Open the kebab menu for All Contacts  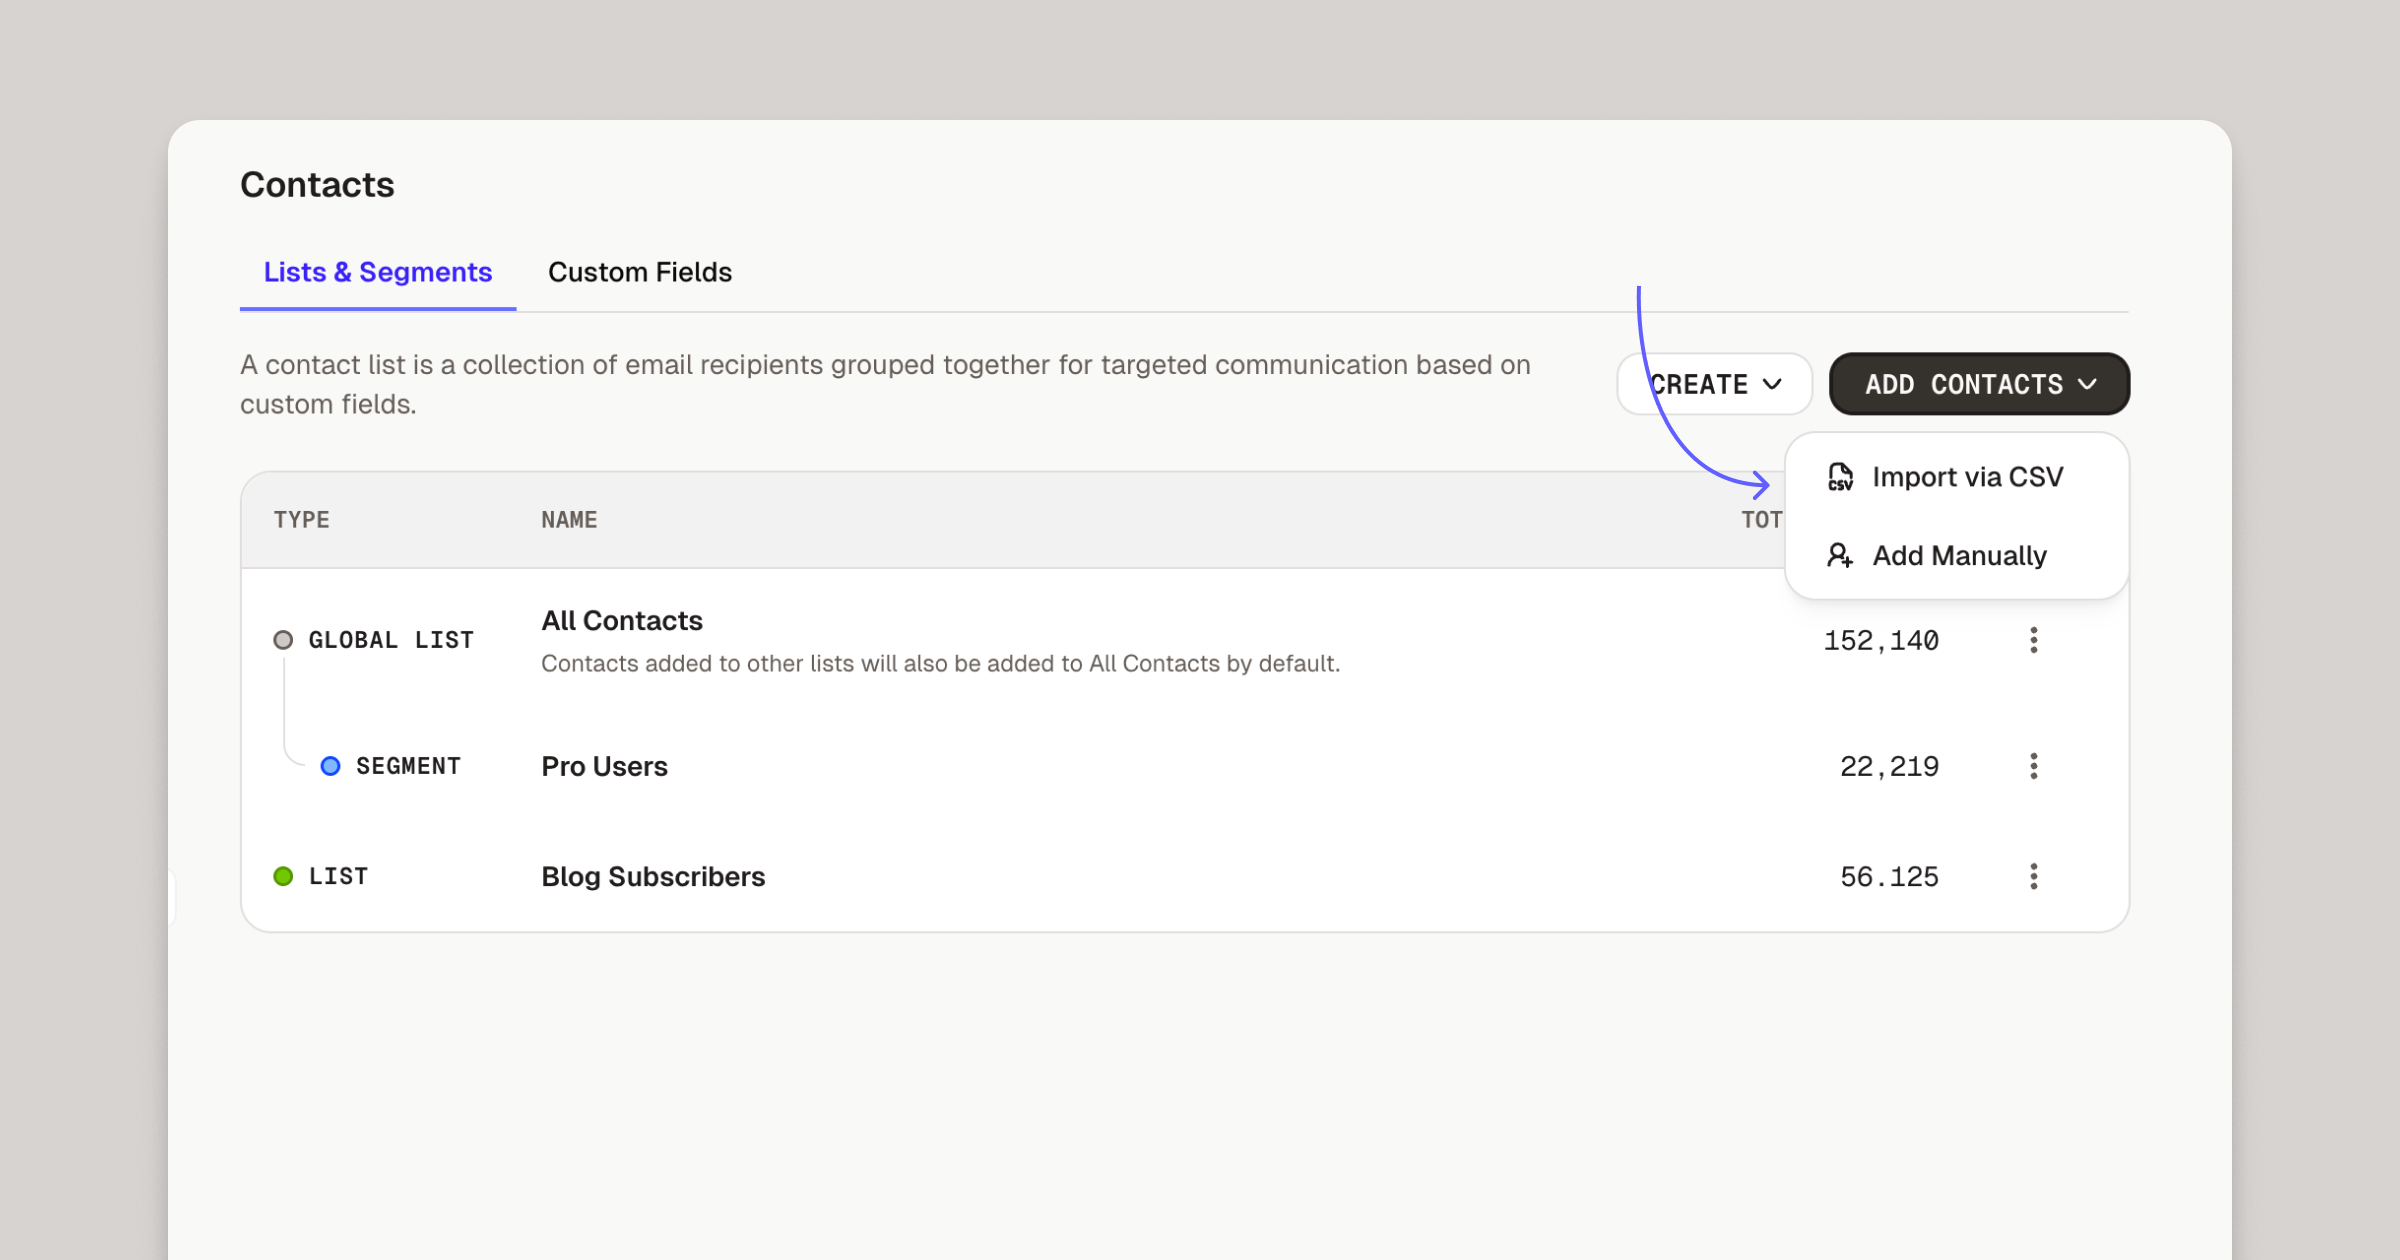pyautogui.click(x=2034, y=640)
